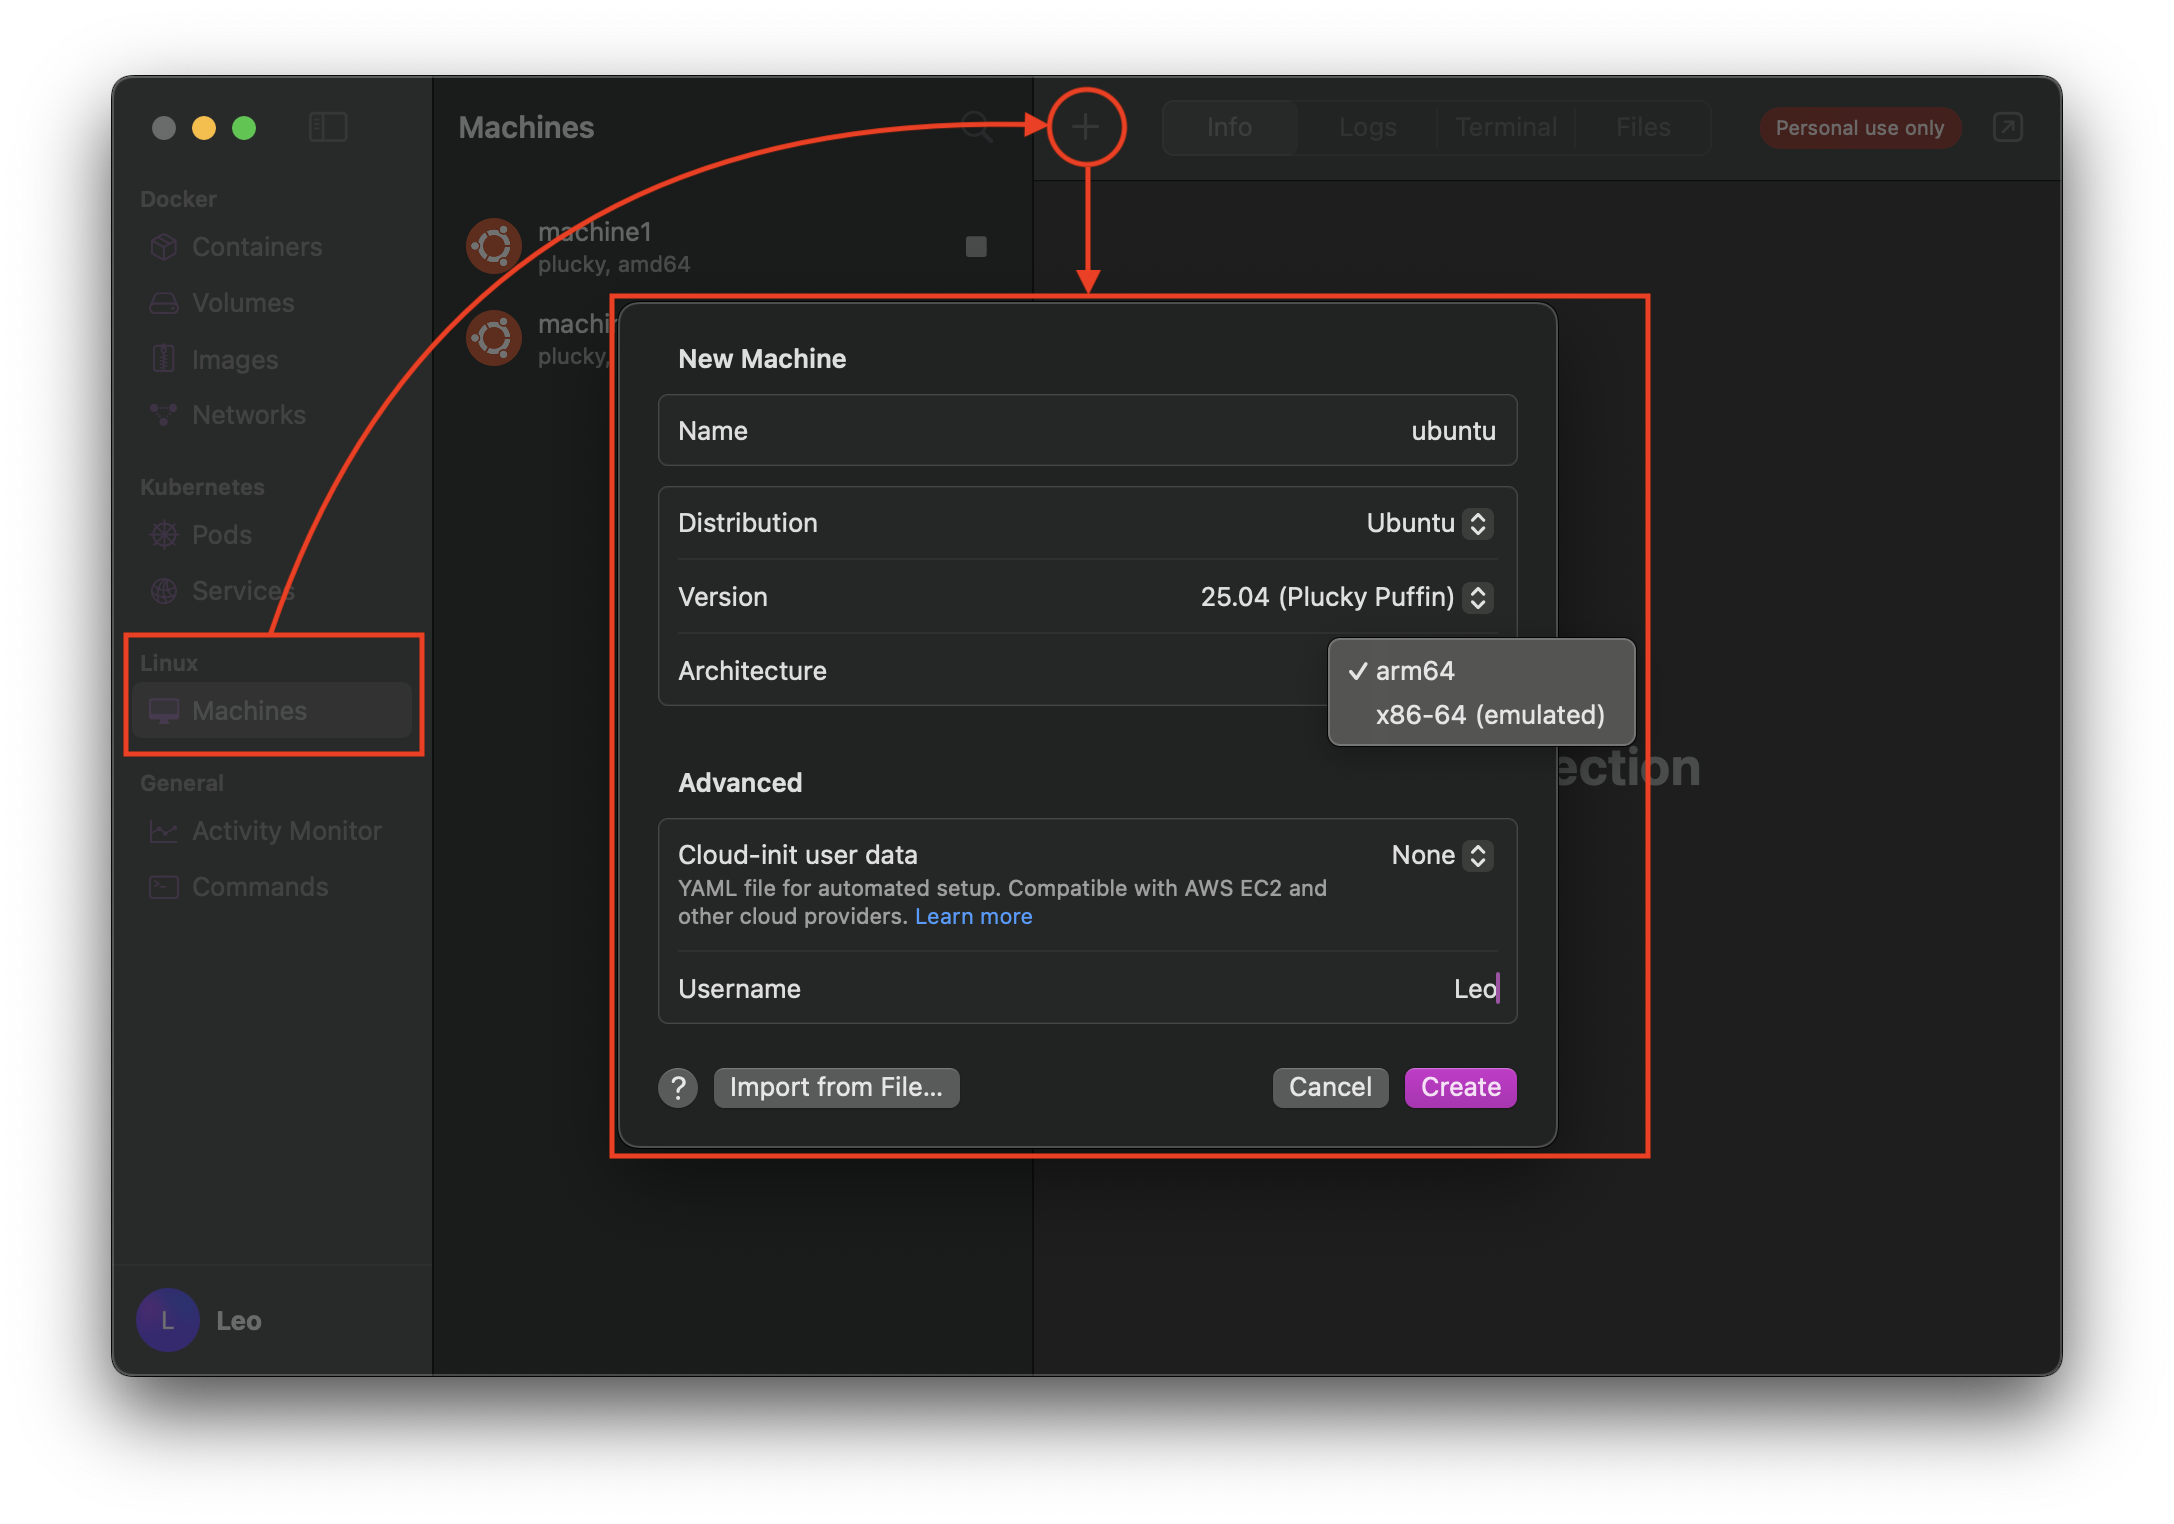2174x1524 pixels.
Task: Click the plus icon to add a machine
Action: pyautogui.click(x=1086, y=127)
